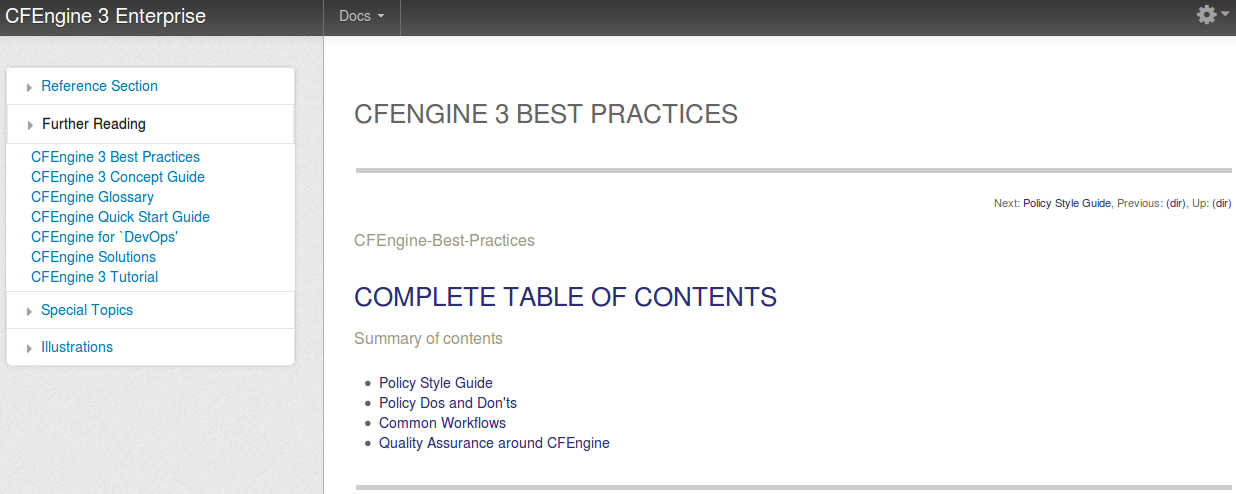
Task: Expand the Reference Section panel
Action: 150,86
